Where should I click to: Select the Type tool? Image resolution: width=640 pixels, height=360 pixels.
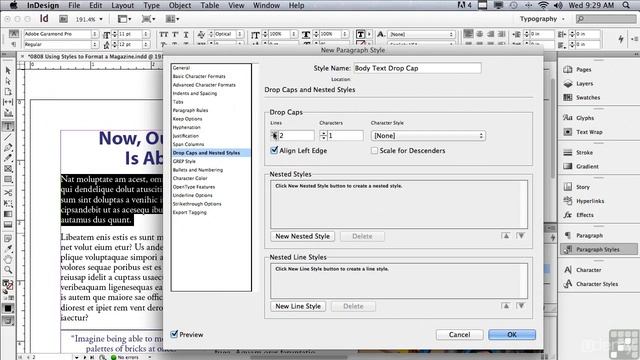coord(8,126)
